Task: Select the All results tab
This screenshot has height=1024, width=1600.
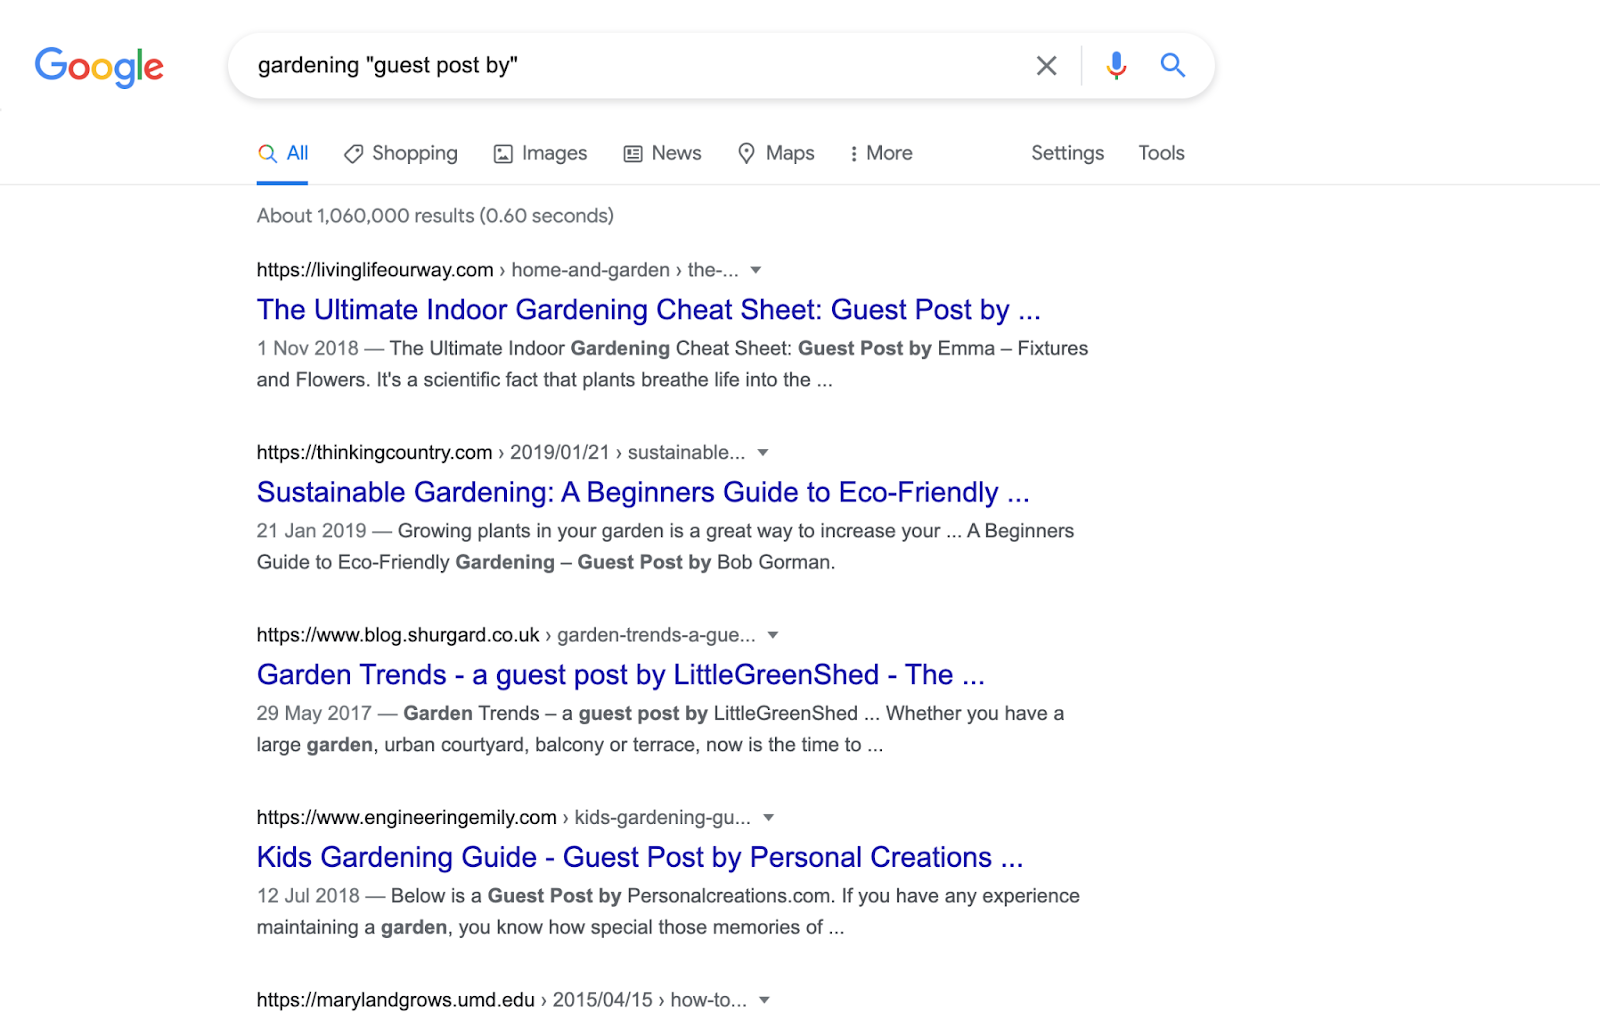Action: pos(283,153)
